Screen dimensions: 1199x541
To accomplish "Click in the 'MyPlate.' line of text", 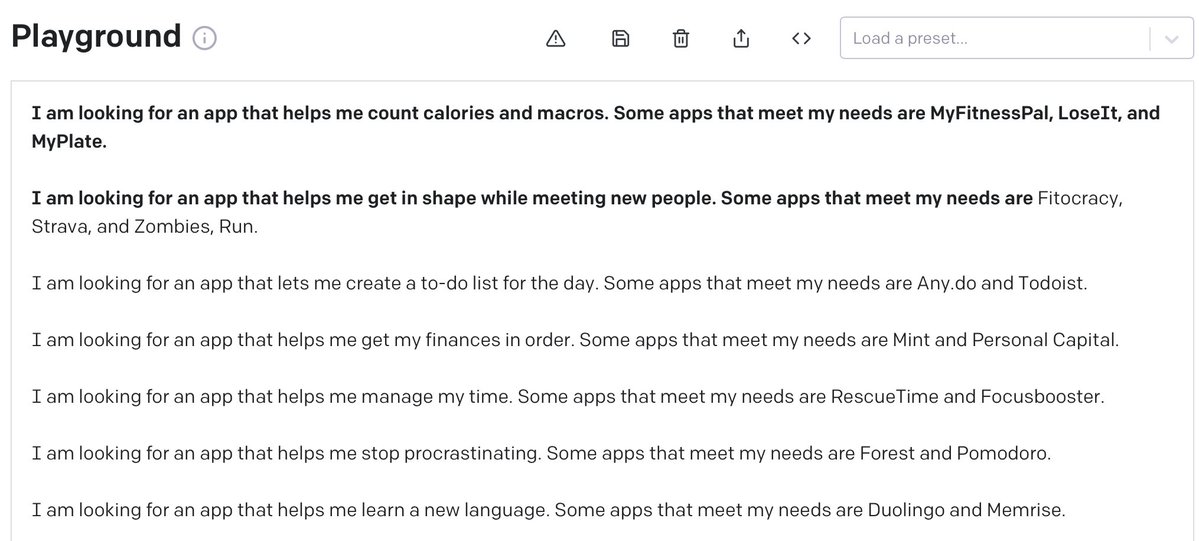I will (x=69, y=141).
